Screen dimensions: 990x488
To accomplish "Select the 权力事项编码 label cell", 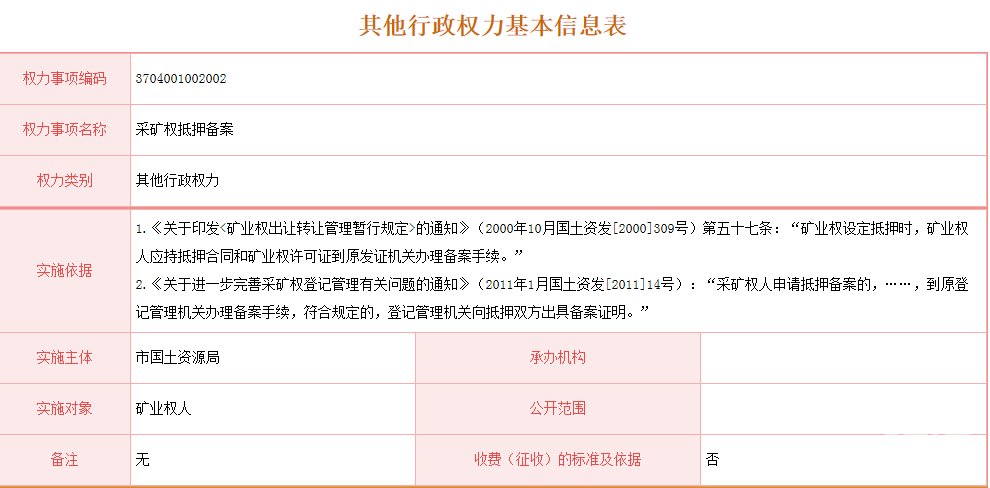I will (65, 78).
